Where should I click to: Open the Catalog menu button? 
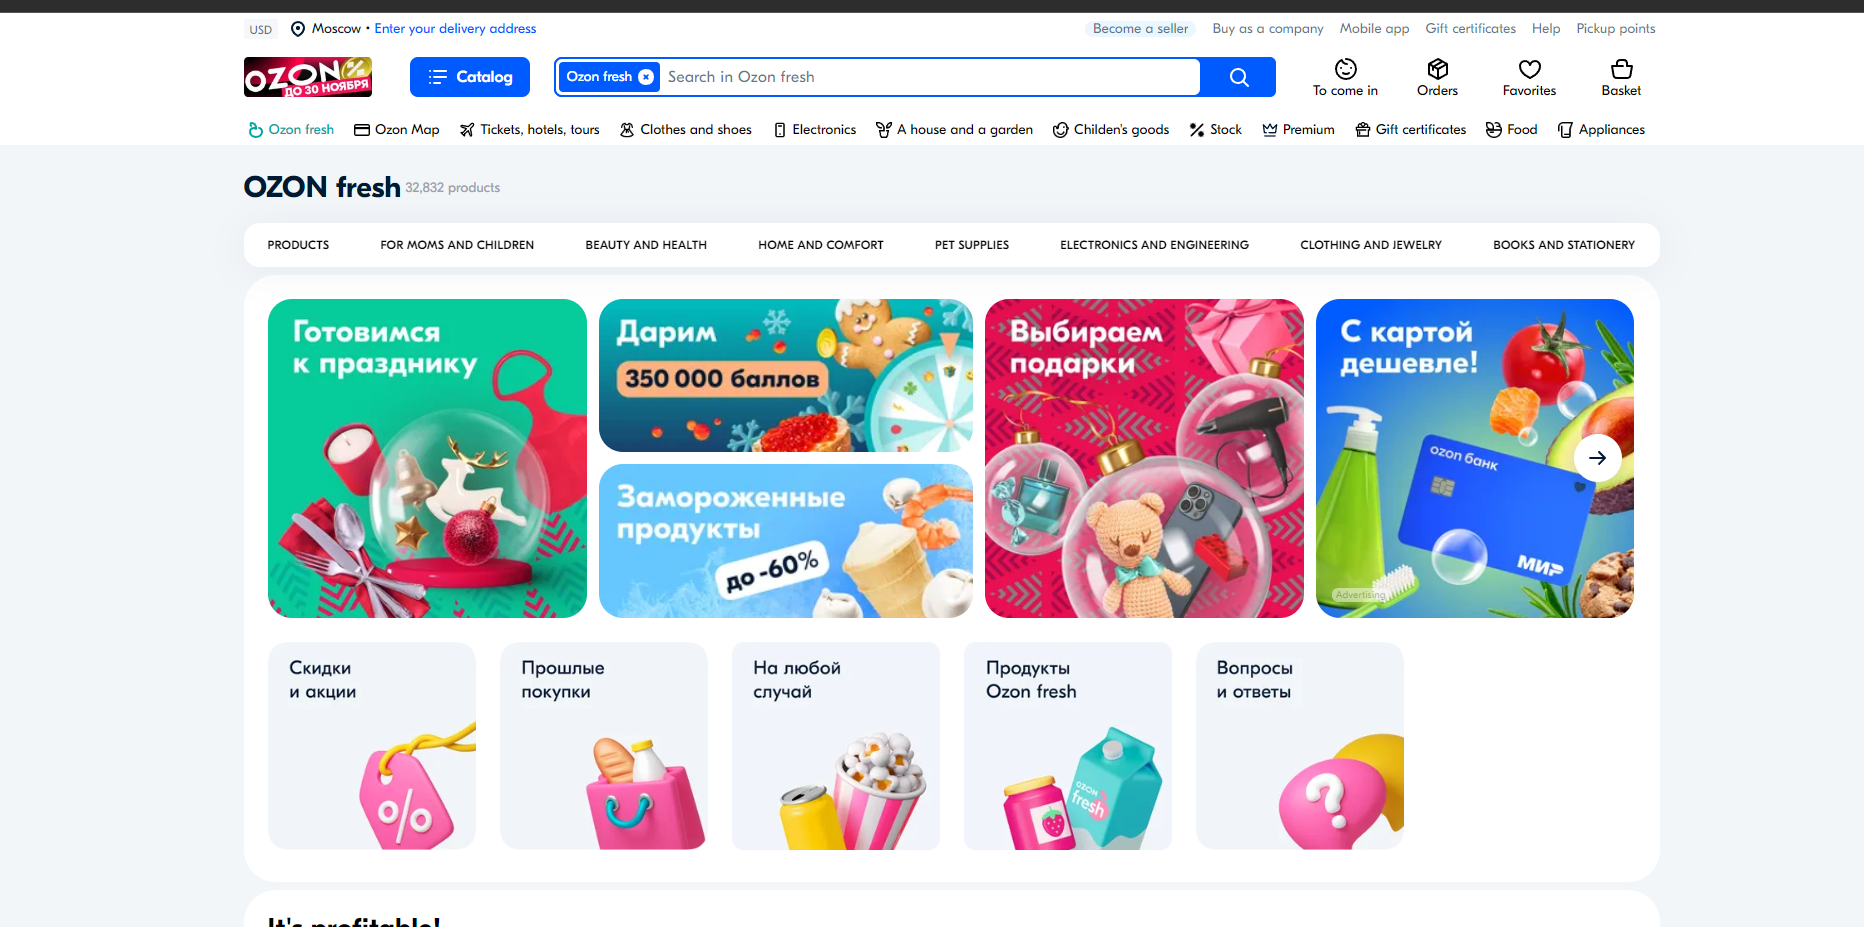[469, 77]
